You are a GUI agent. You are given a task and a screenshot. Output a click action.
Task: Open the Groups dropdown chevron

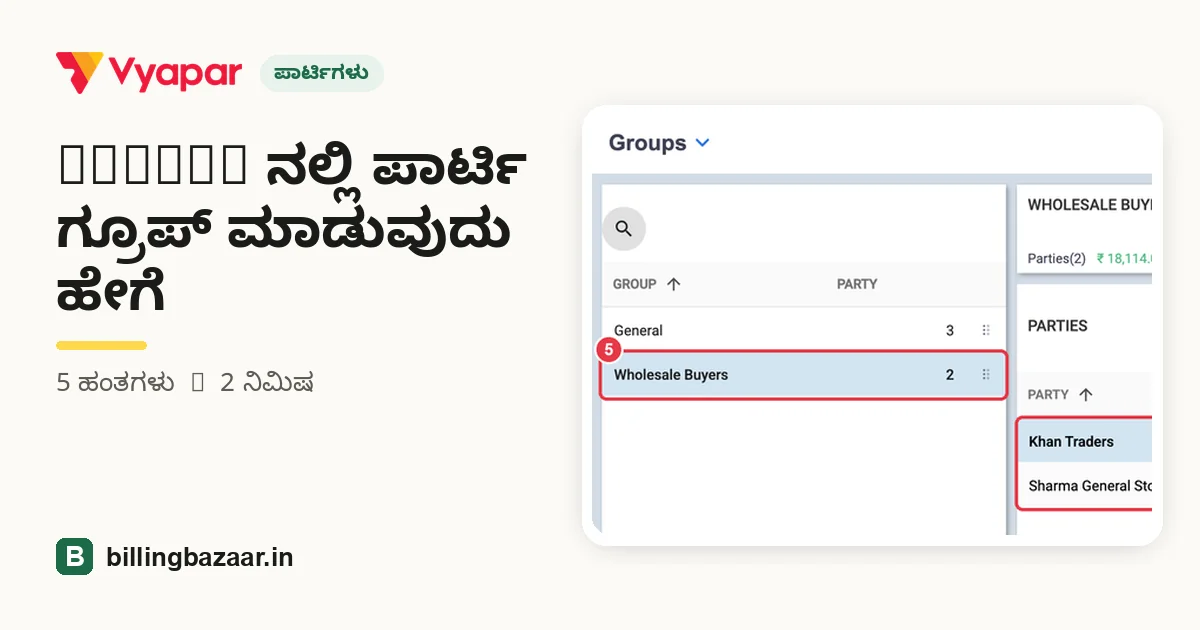pos(702,143)
